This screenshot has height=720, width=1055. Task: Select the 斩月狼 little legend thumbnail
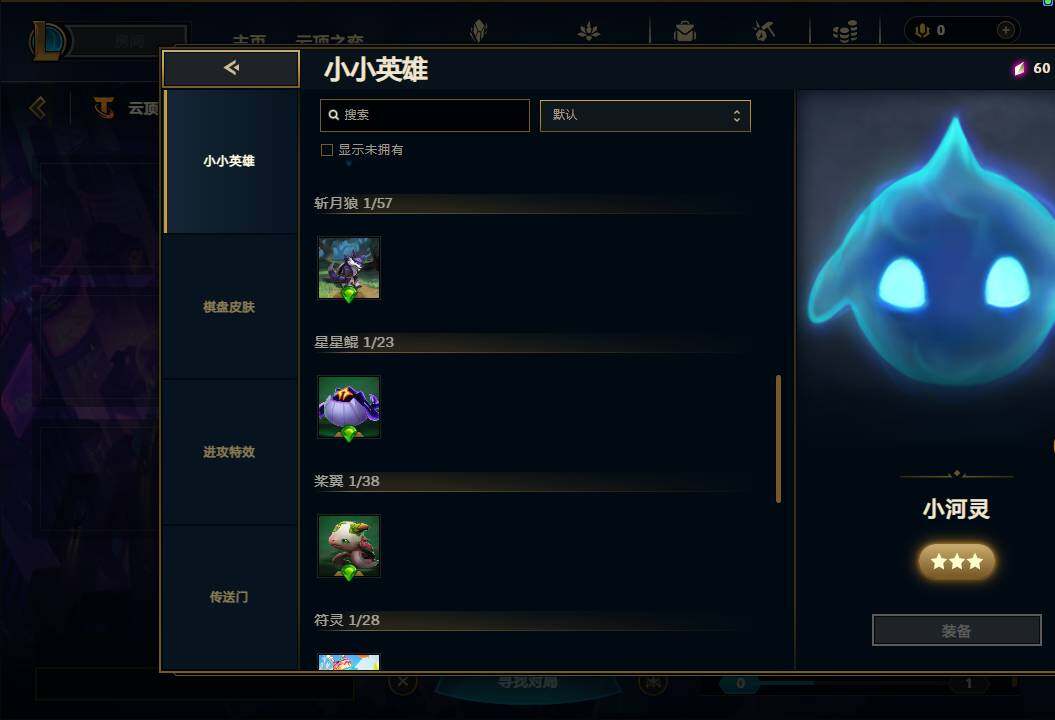349,268
